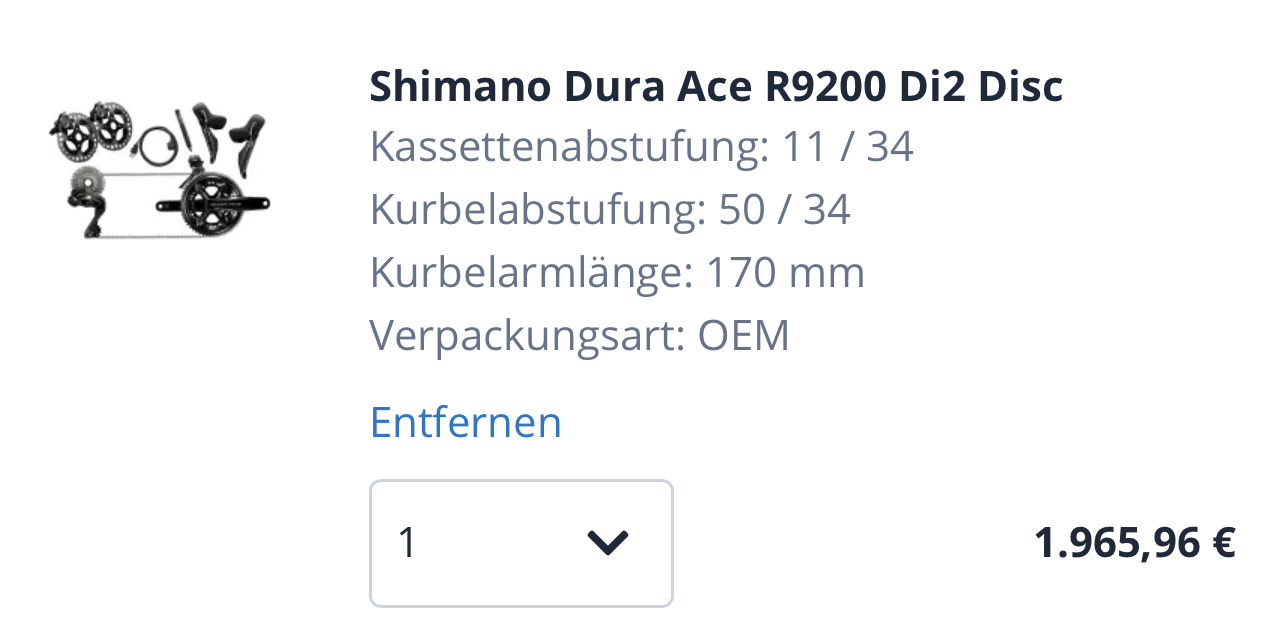Click the dropdown chevron arrow in quantity box

(607, 543)
